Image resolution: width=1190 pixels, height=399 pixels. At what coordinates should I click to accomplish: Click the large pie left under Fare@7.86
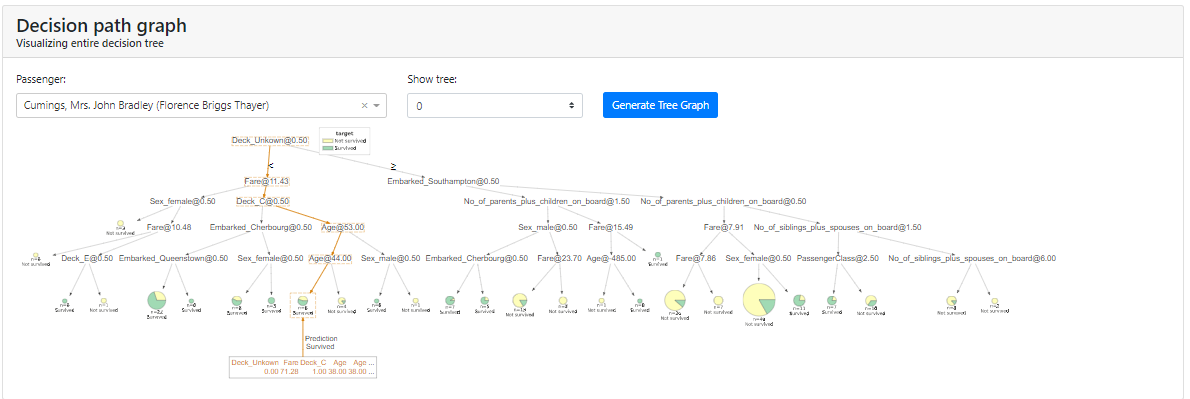(675, 300)
